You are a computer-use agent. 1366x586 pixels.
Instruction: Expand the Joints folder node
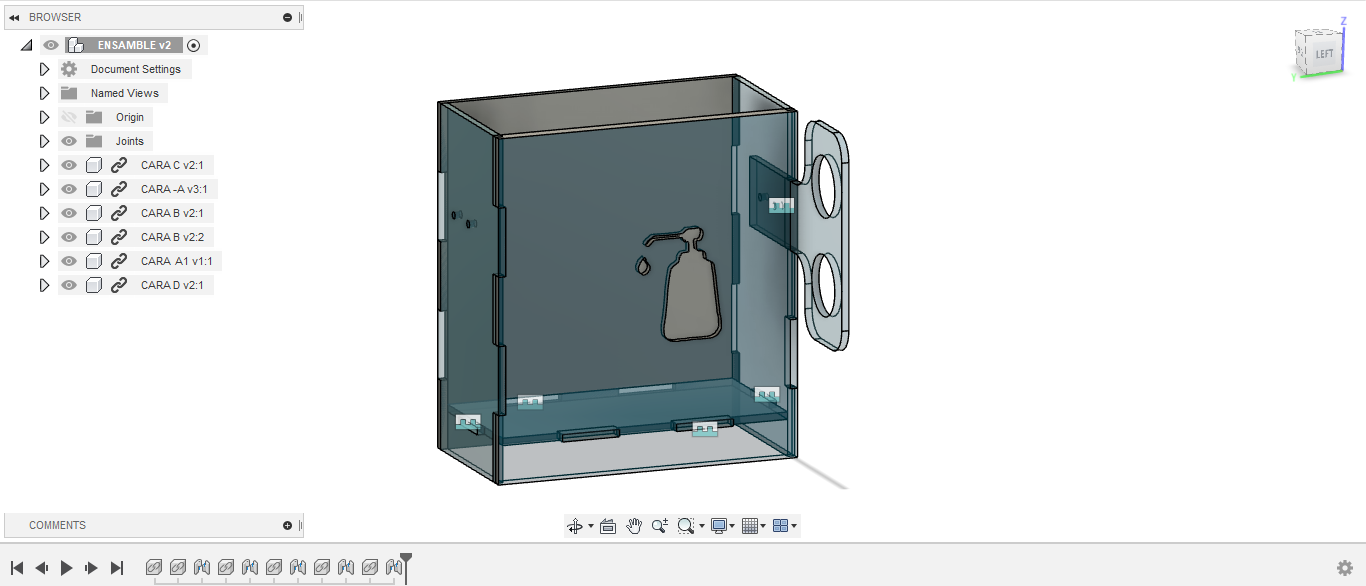click(x=44, y=141)
